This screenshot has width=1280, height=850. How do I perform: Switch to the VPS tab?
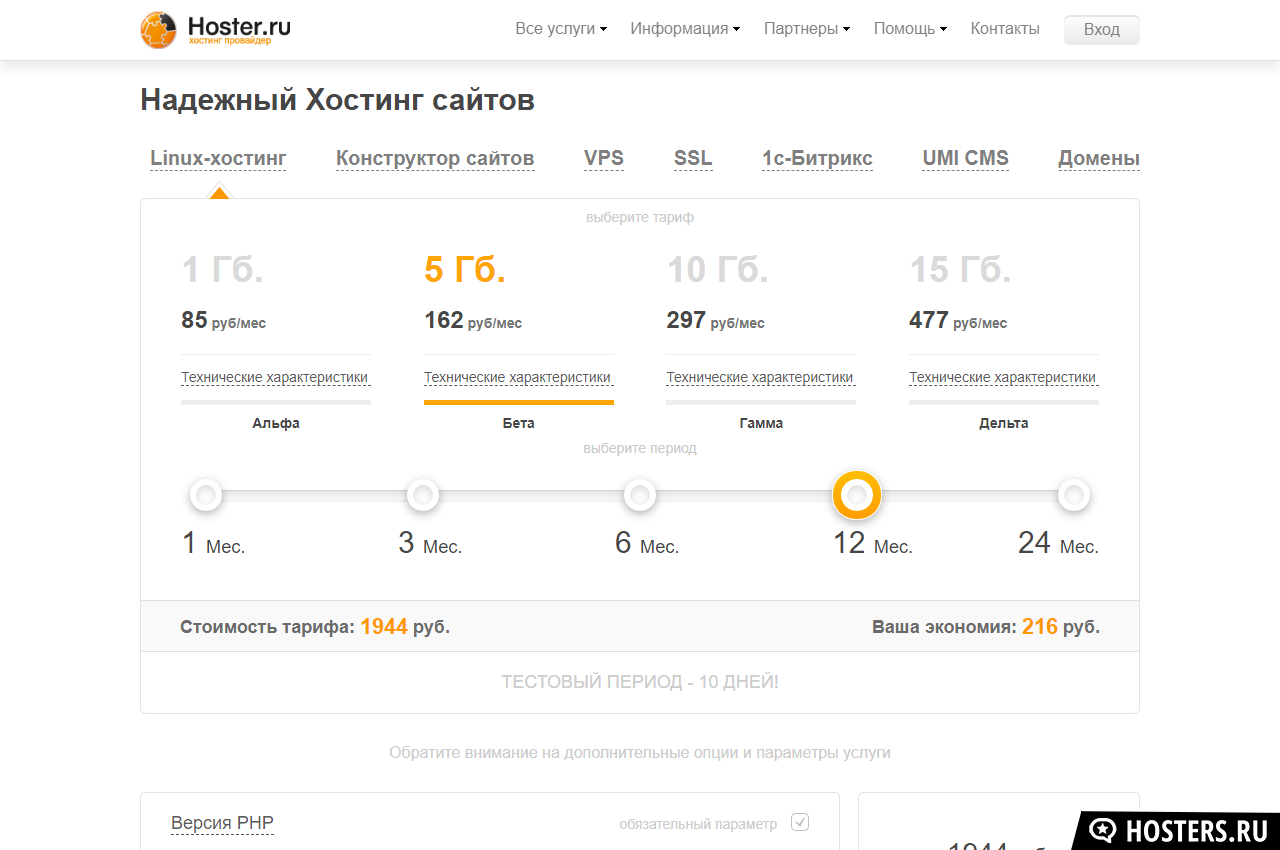point(604,158)
